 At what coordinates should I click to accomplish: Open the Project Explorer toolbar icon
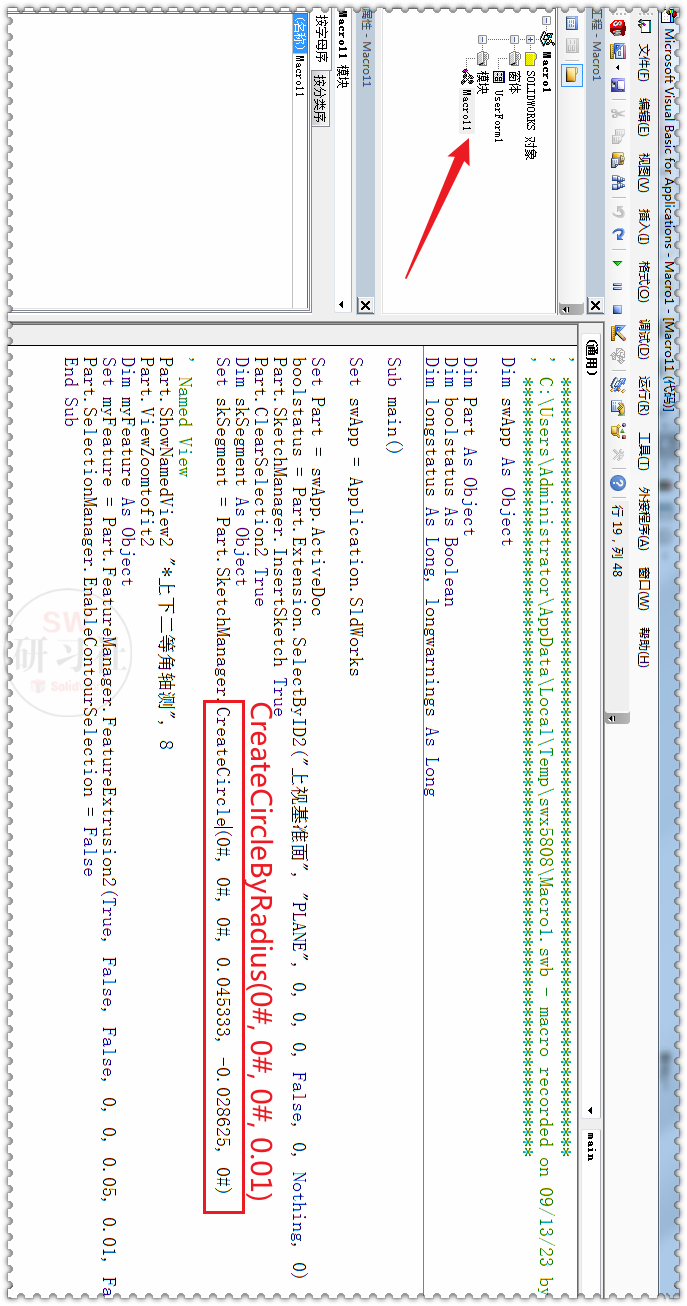tap(618, 383)
